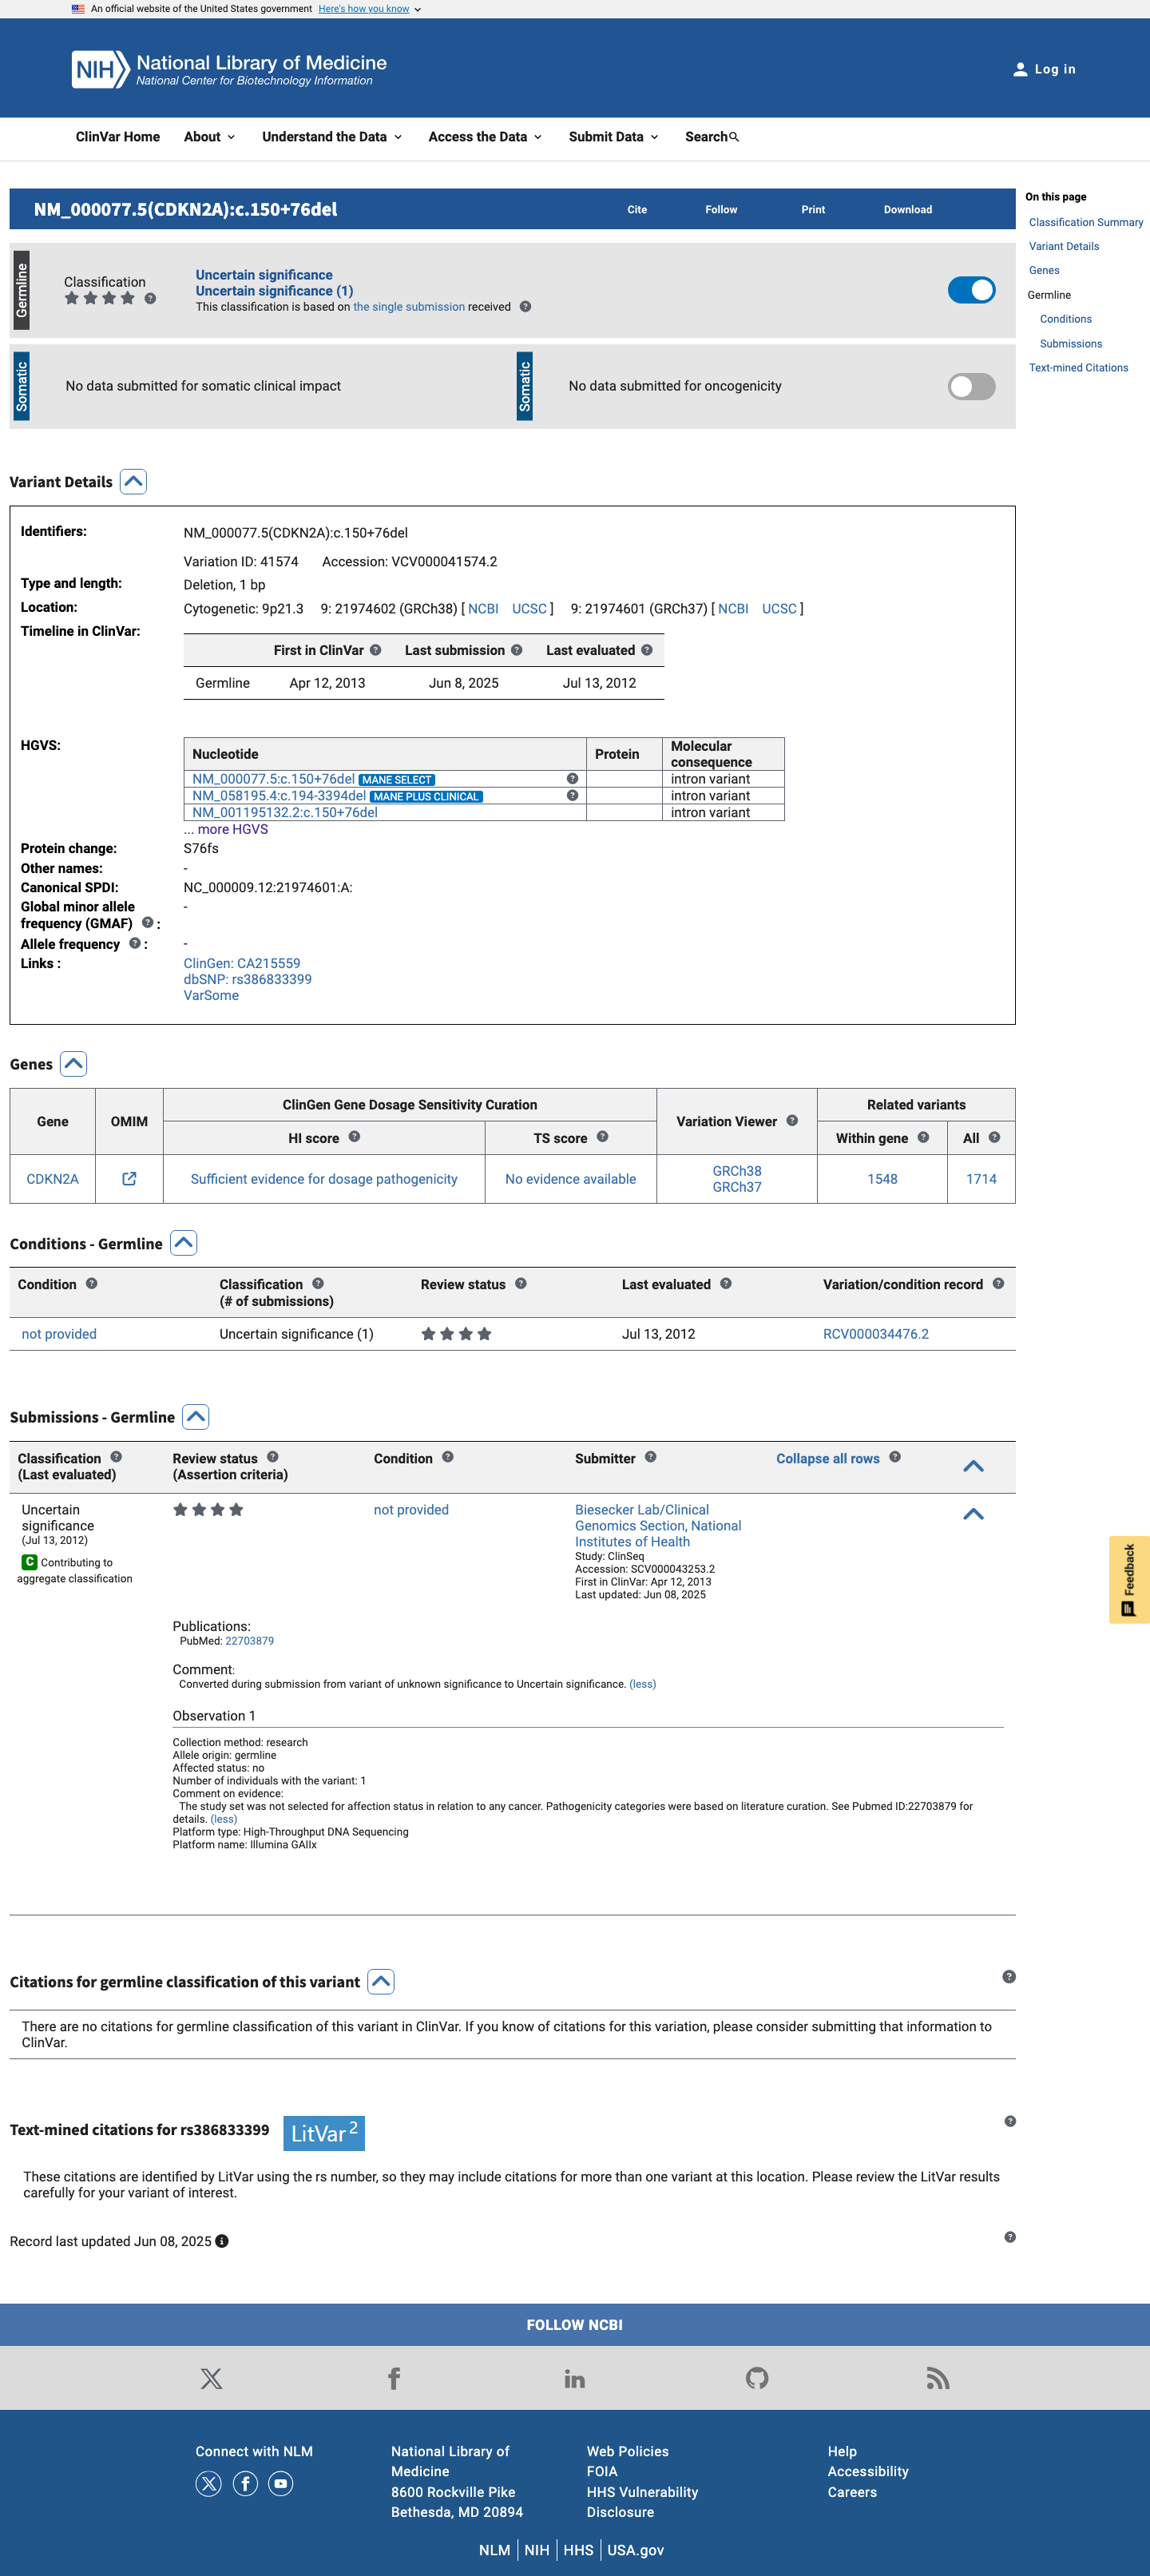Click help icon next to TS score

click(602, 1137)
